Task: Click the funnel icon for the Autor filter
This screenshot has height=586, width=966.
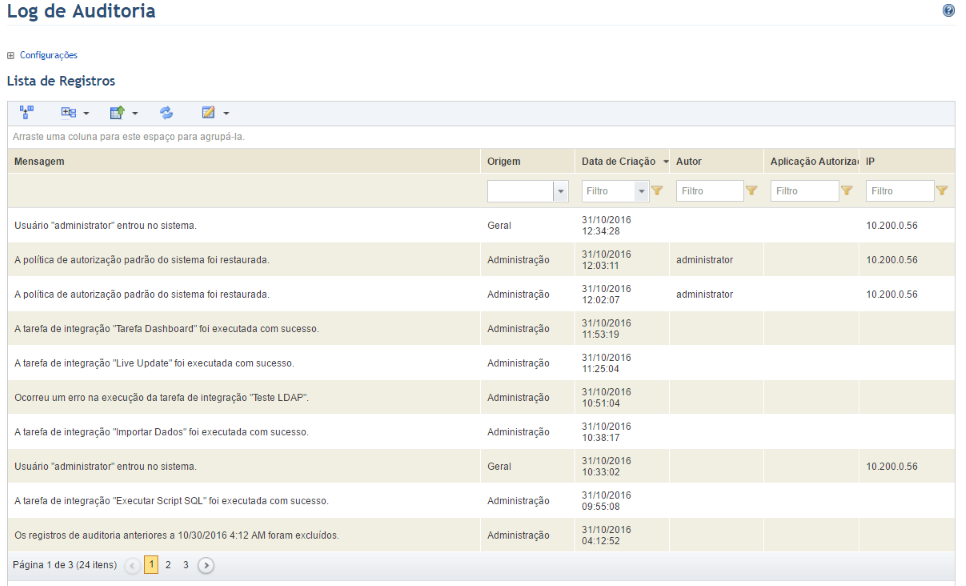Action: 752,190
